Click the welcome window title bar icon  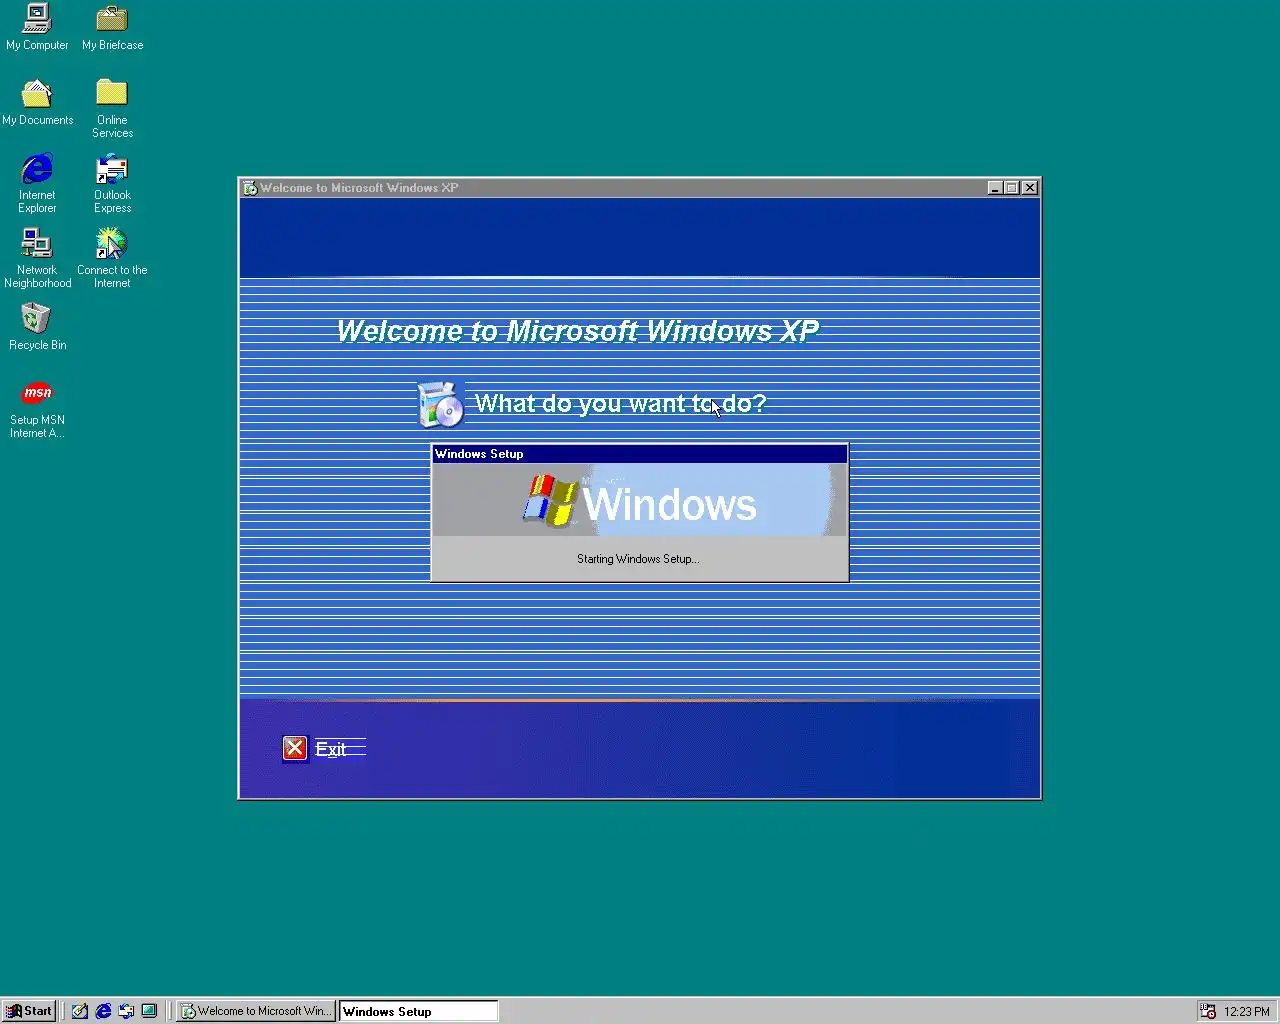250,188
